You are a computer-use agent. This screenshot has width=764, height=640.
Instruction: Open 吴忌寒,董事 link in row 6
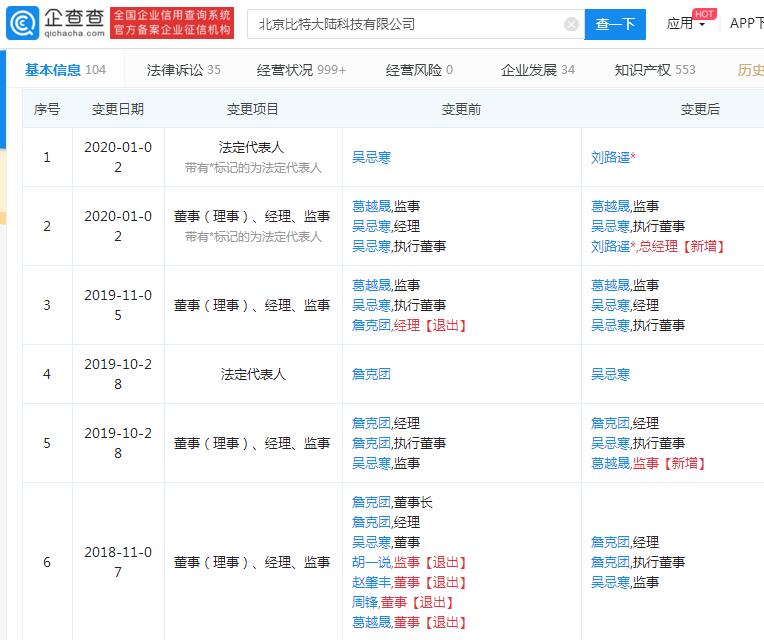386,542
